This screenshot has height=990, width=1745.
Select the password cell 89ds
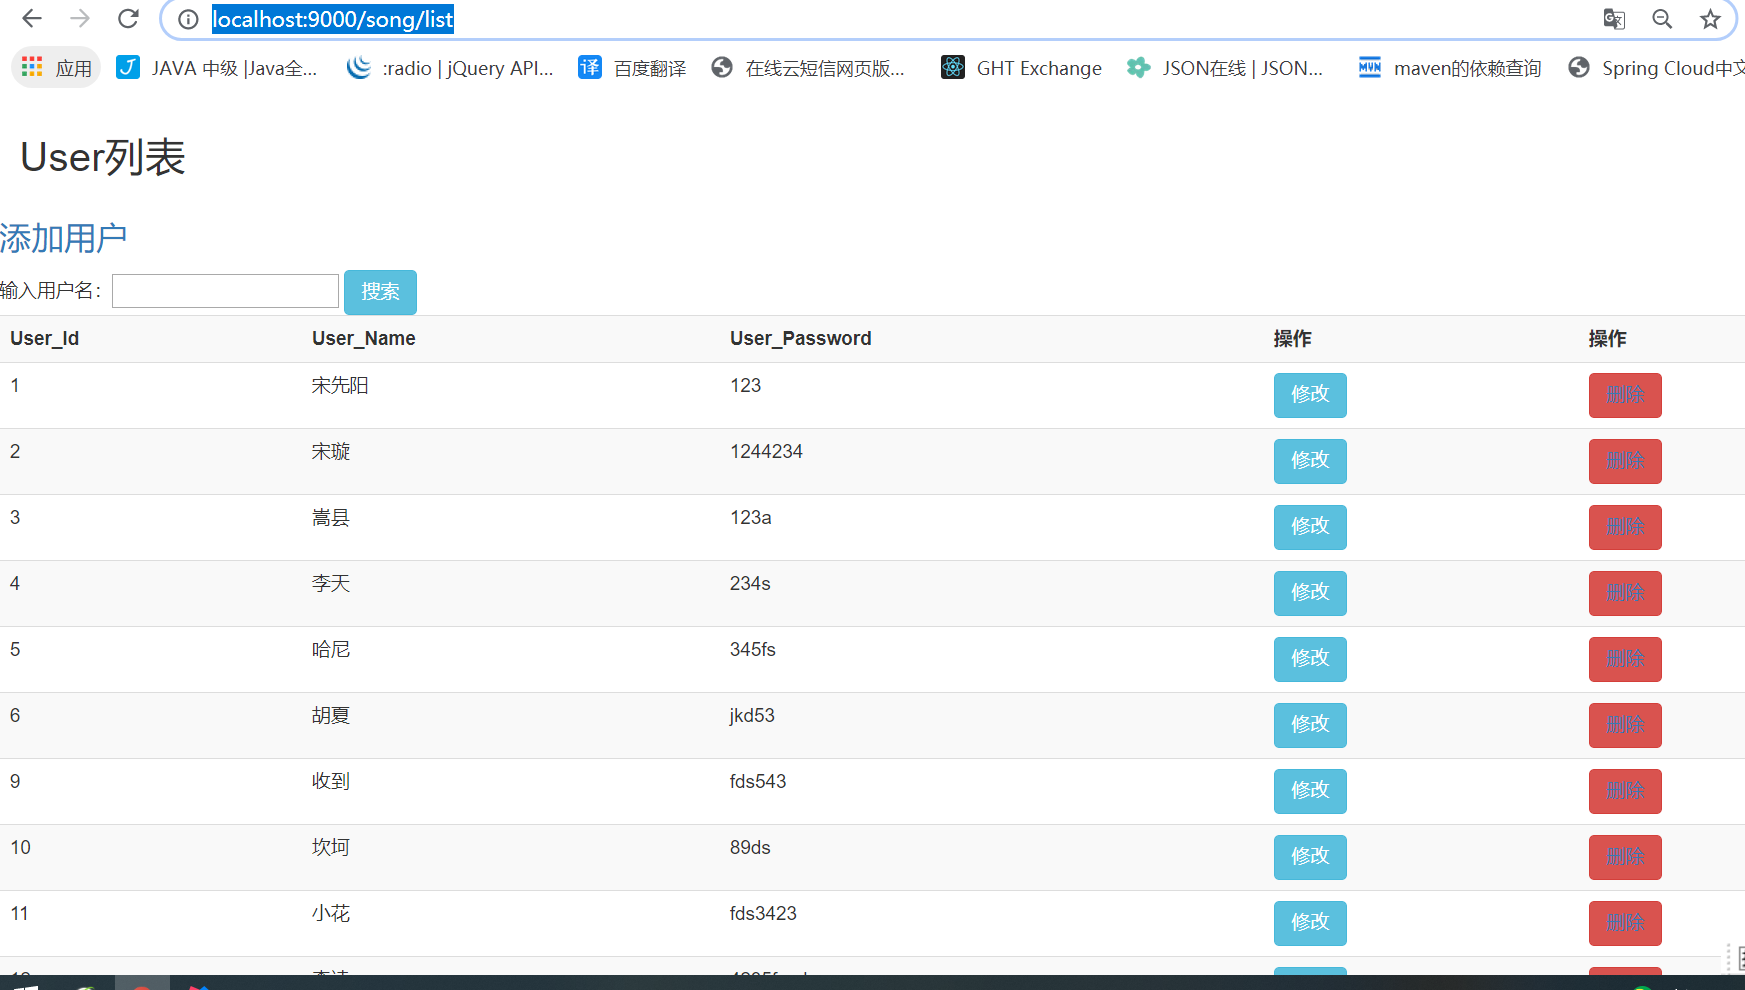750,847
